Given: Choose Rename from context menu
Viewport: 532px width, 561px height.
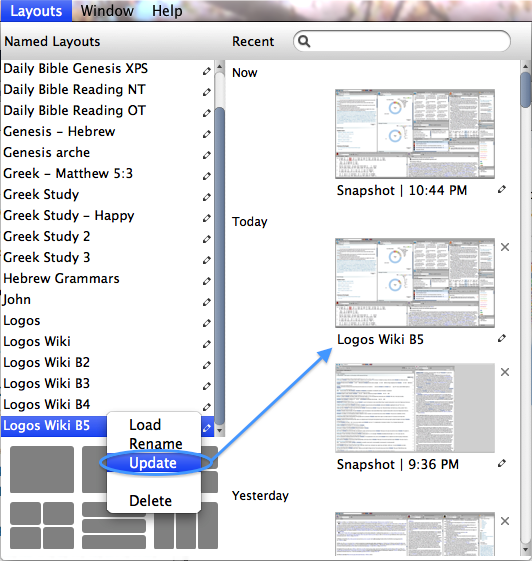Looking at the screenshot, I should 154,444.
